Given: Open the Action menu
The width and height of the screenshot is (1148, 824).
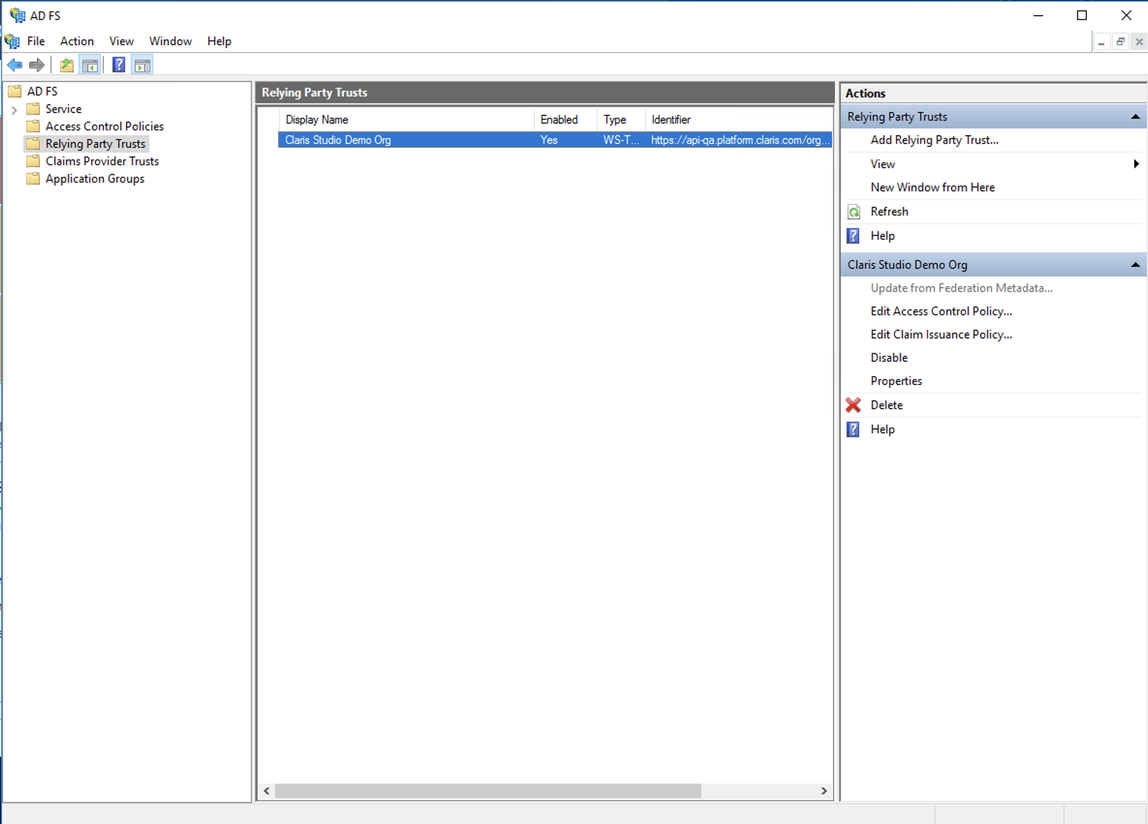Looking at the screenshot, I should tap(76, 41).
